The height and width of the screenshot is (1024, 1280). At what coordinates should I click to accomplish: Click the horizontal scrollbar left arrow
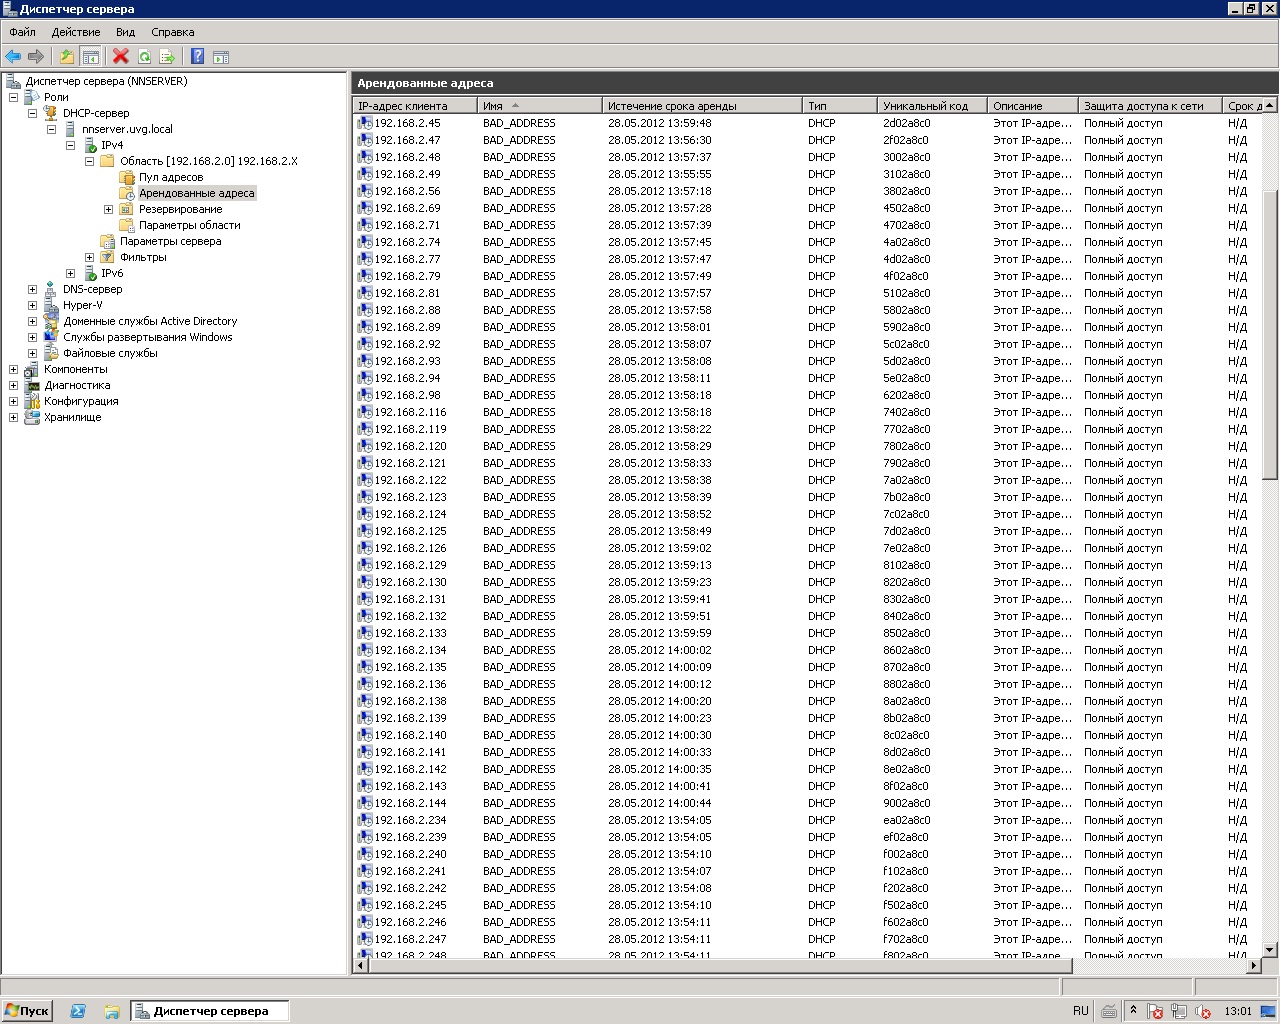tap(361, 966)
